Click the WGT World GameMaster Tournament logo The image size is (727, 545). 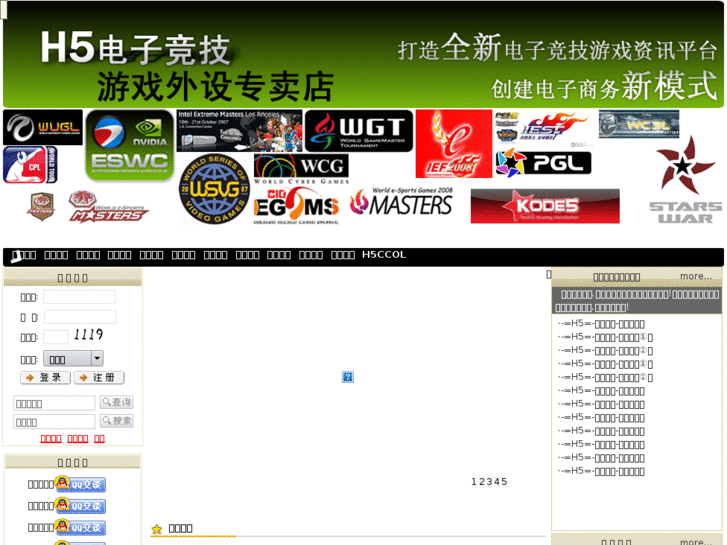(x=359, y=131)
